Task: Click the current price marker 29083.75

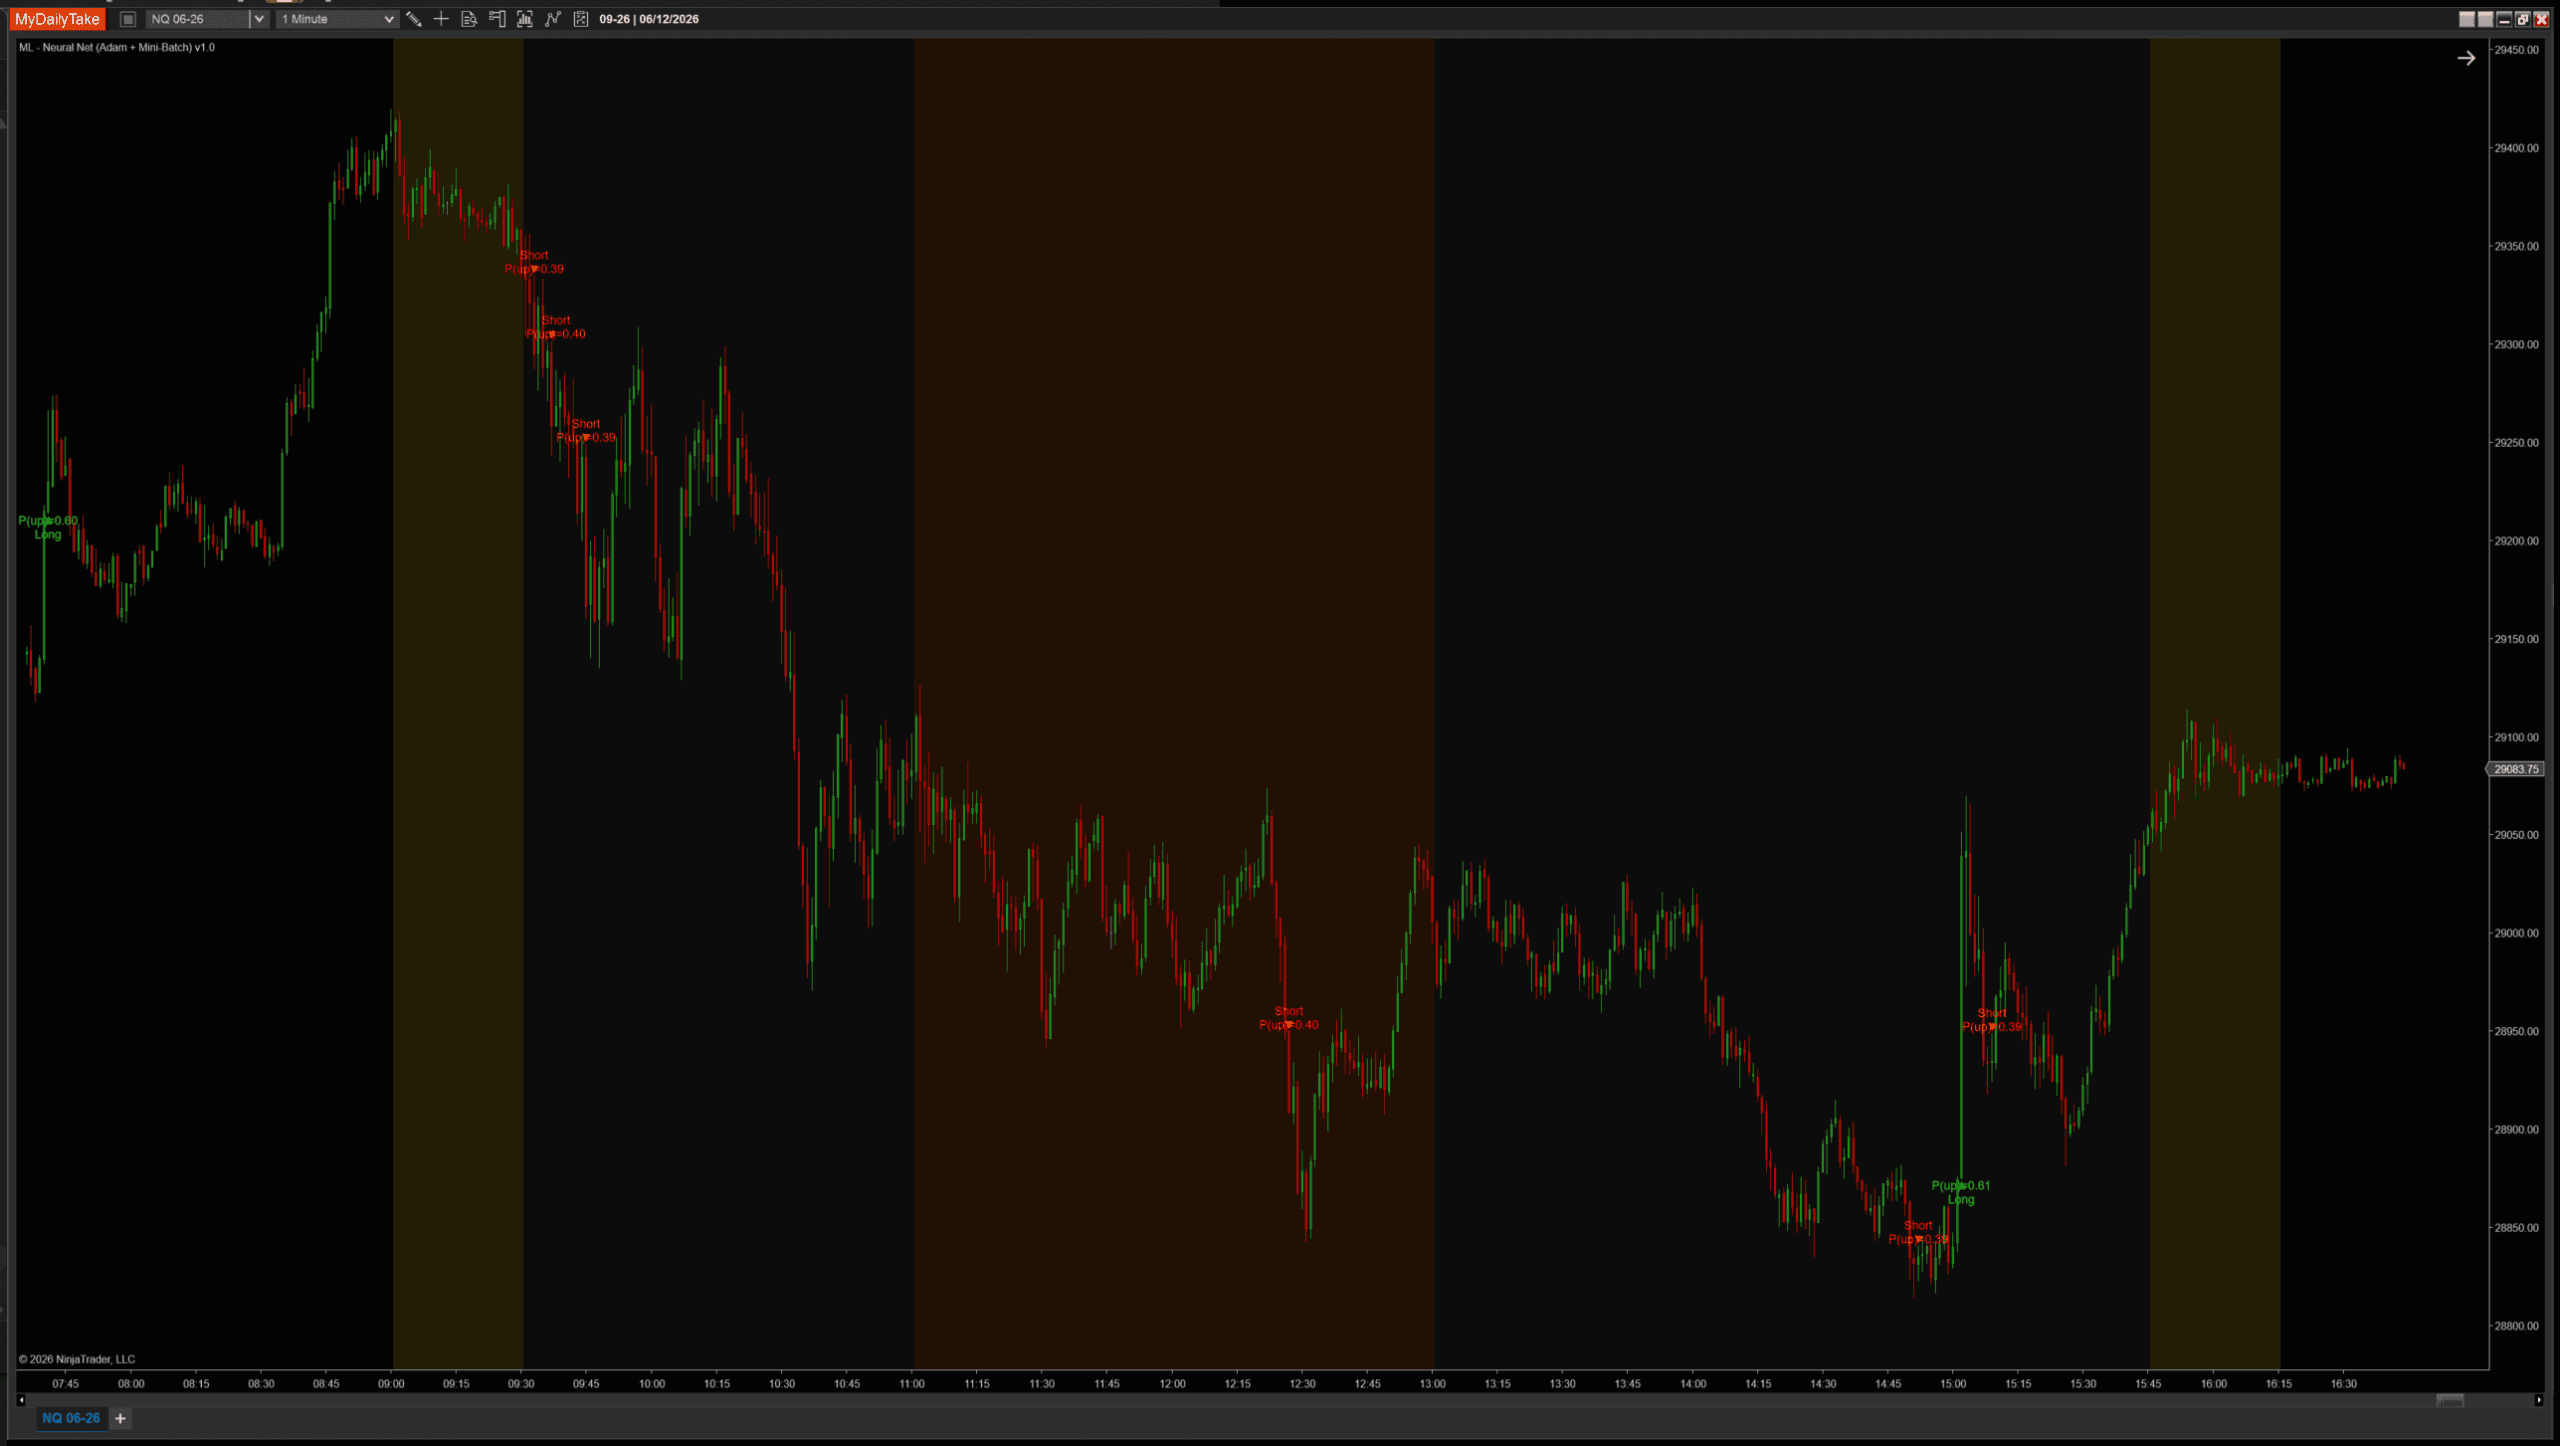Action: pyautogui.click(x=2516, y=769)
